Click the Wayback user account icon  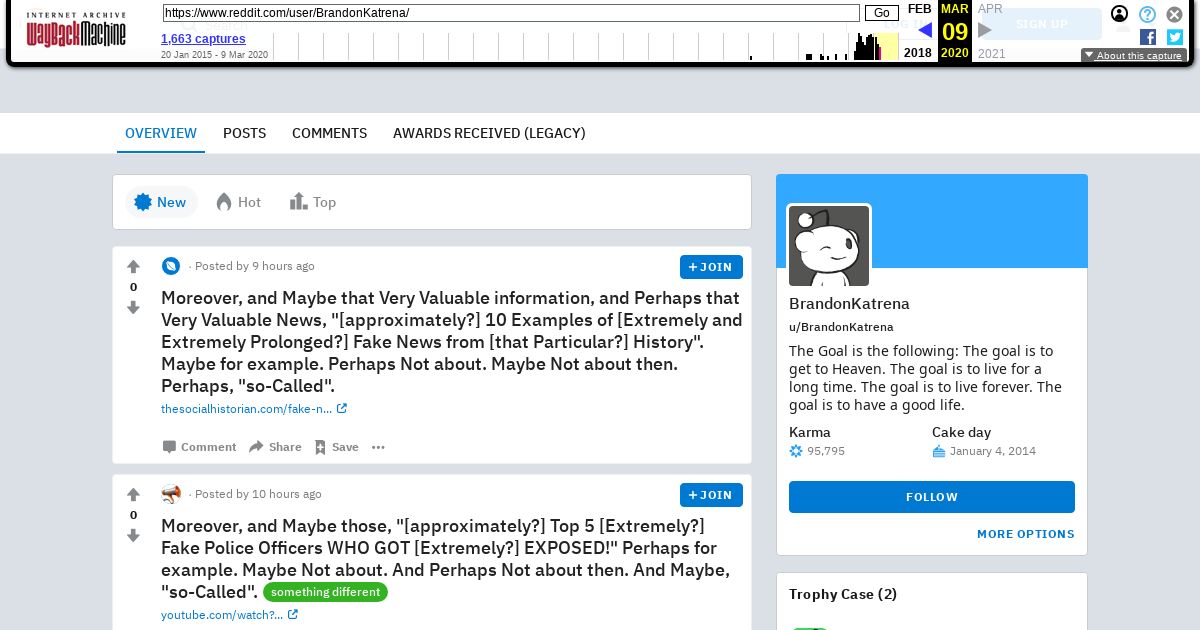click(1120, 14)
